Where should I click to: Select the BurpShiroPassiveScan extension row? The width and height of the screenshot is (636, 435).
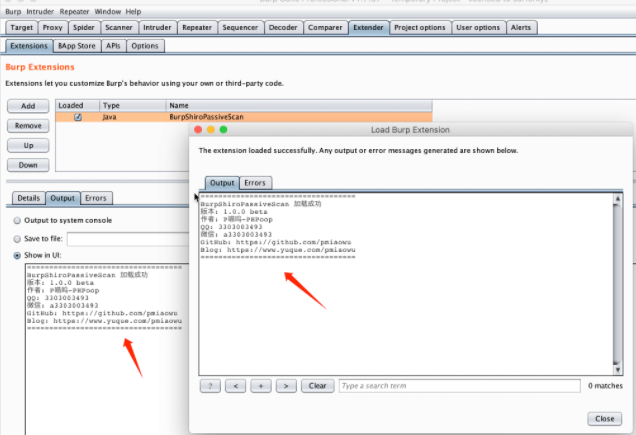point(244,117)
